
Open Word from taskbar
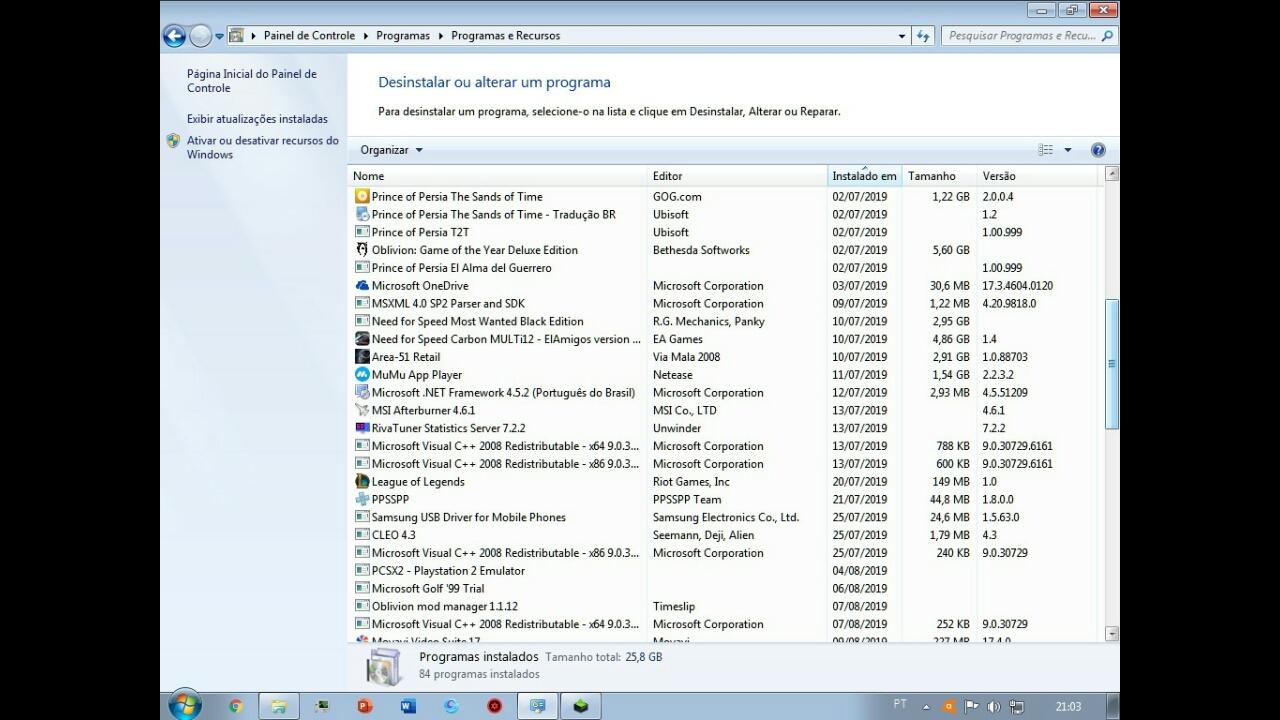[408, 706]
